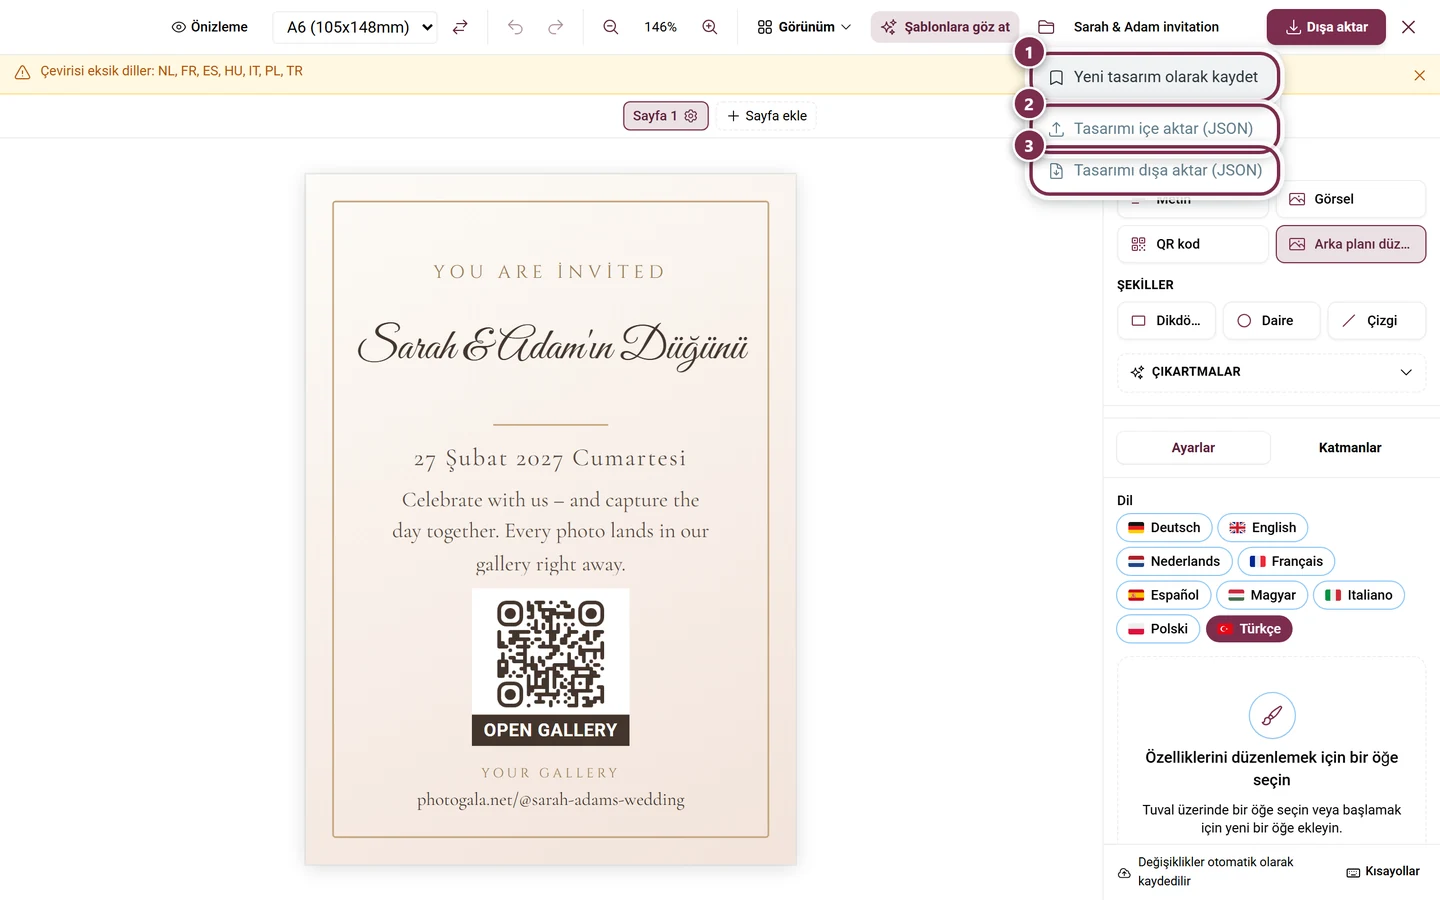Add a QR kod element
1440x900 pixels.
tap(1192, 244)
